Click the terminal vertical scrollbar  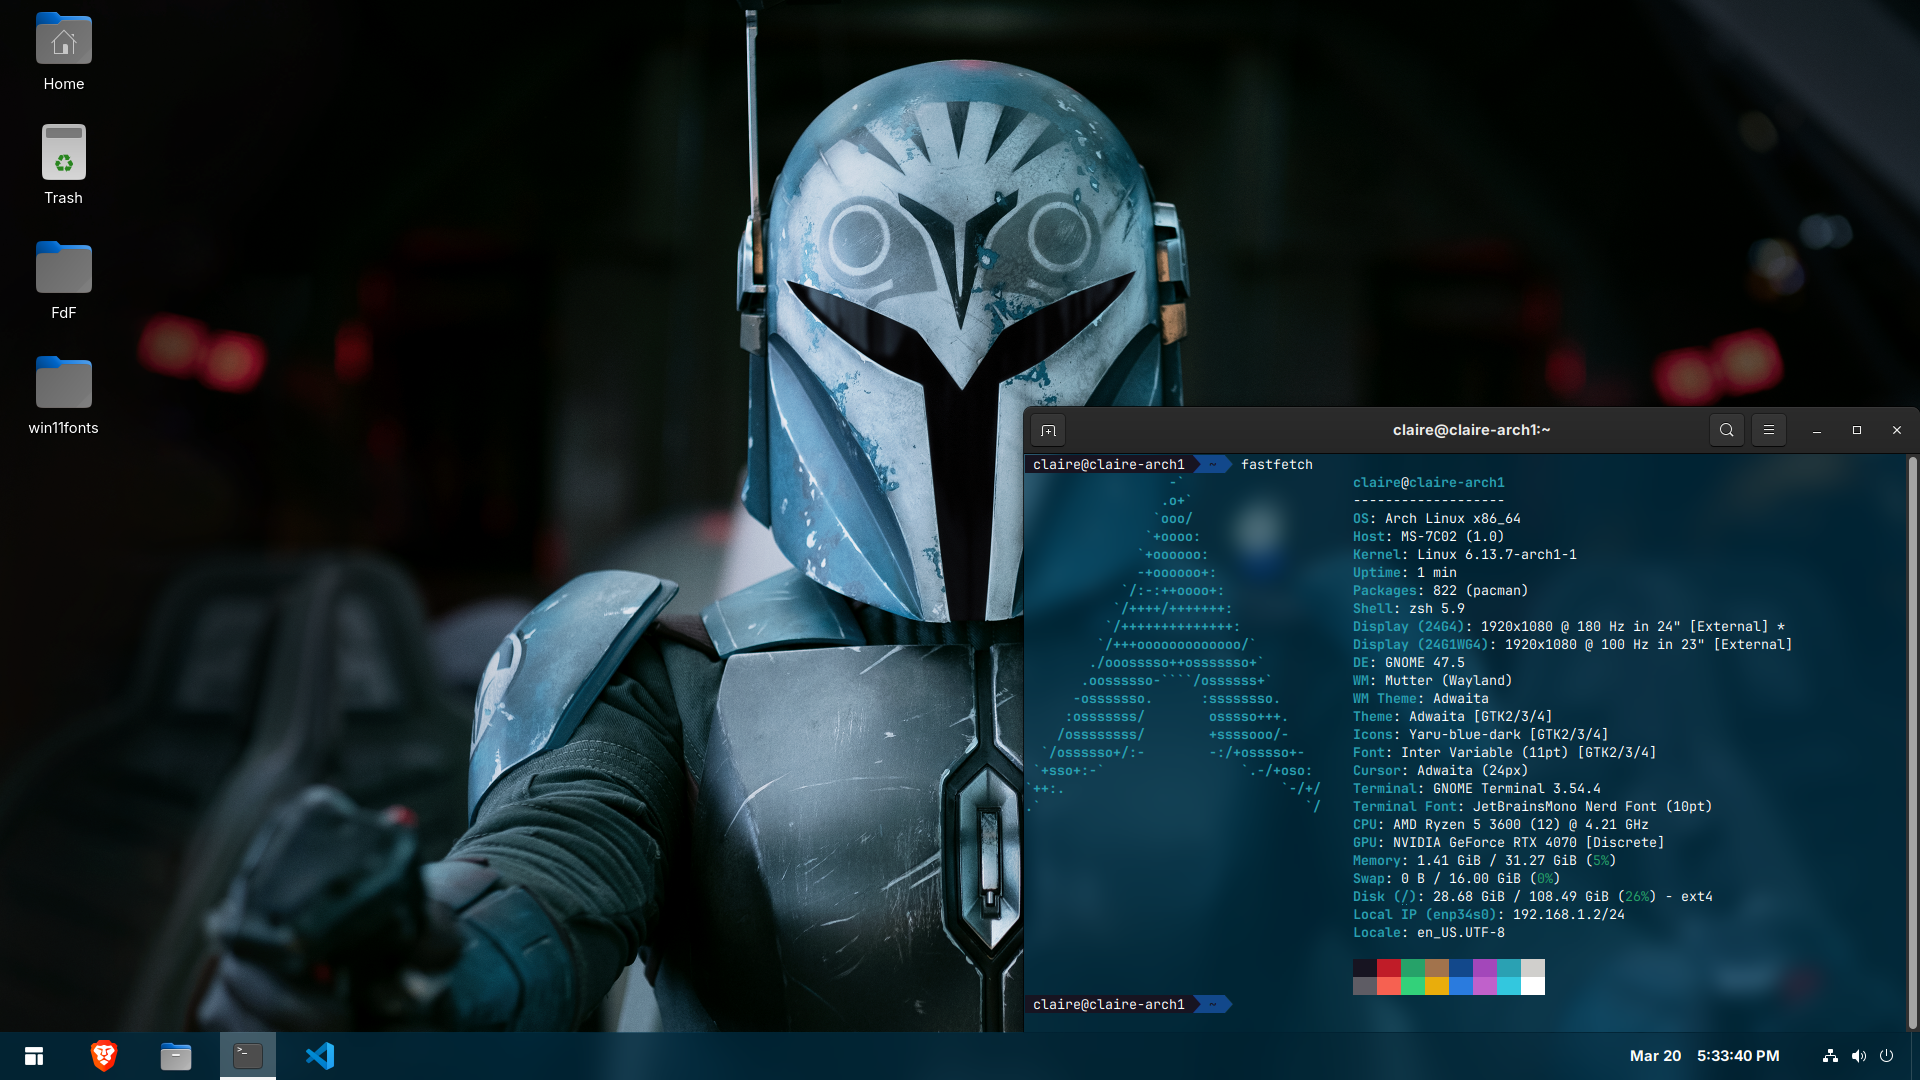click(x=1912, y=742)
